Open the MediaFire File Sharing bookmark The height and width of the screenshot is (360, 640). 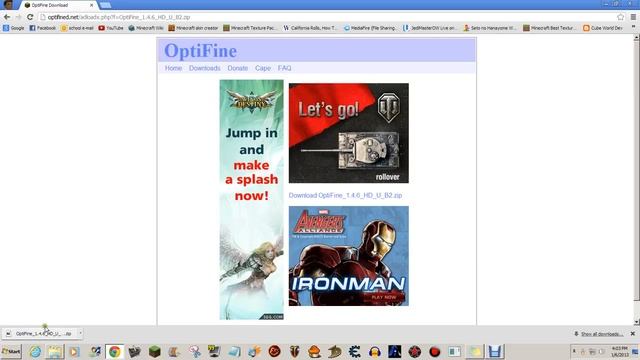point(370,28)
